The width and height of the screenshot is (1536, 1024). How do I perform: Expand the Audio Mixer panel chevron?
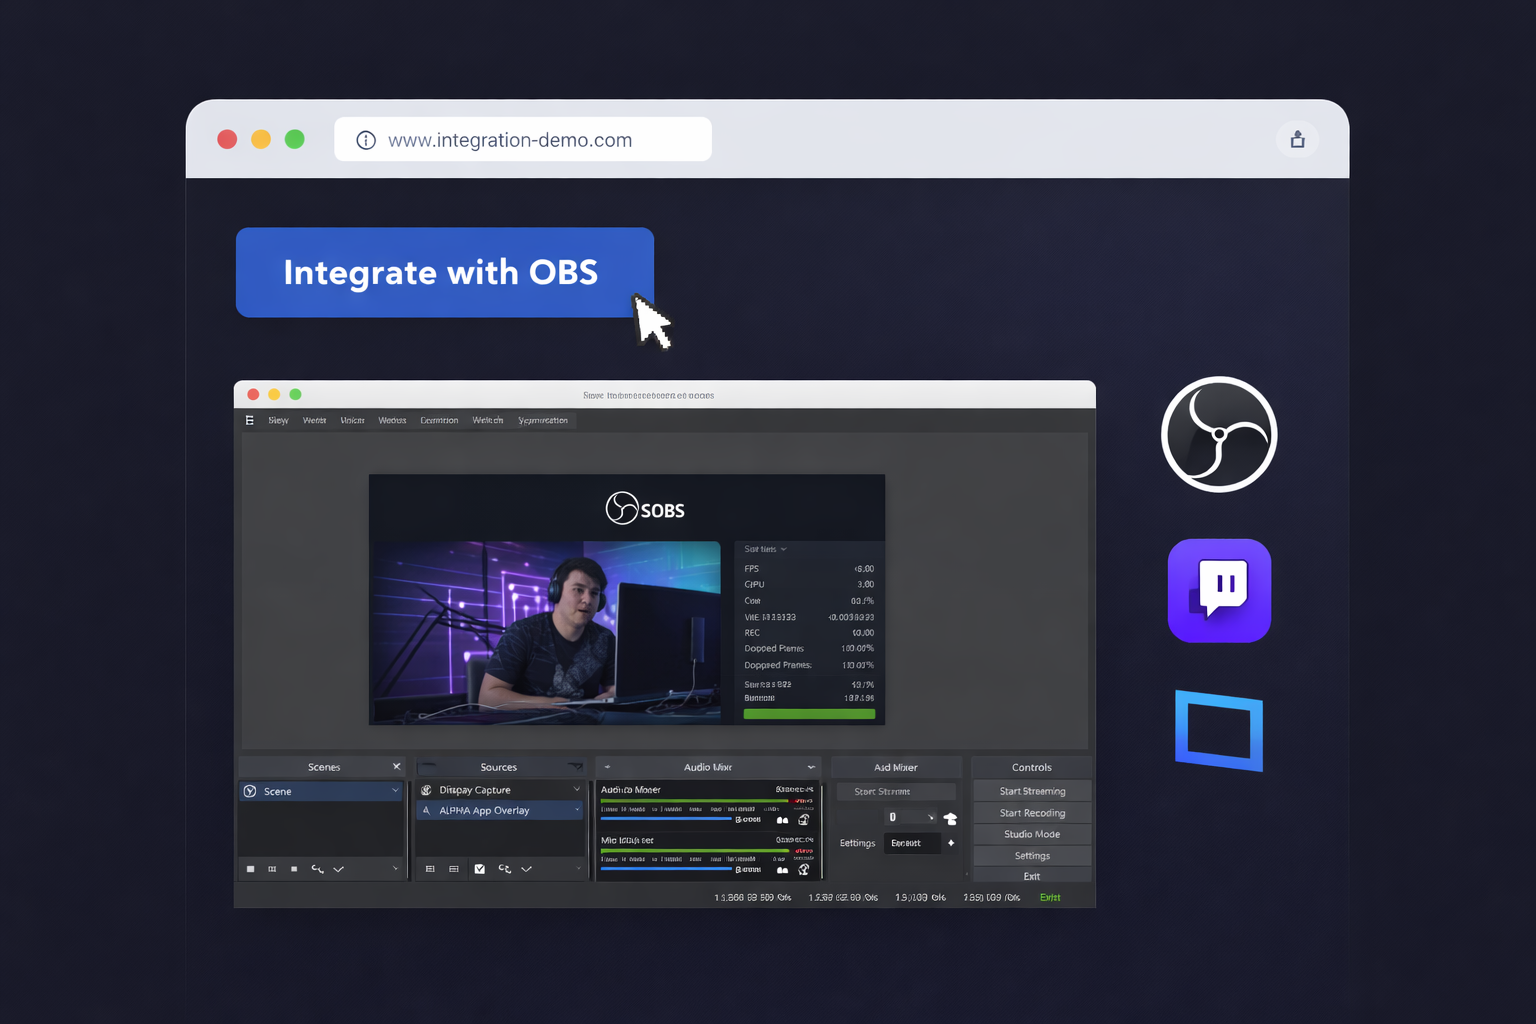810,766
